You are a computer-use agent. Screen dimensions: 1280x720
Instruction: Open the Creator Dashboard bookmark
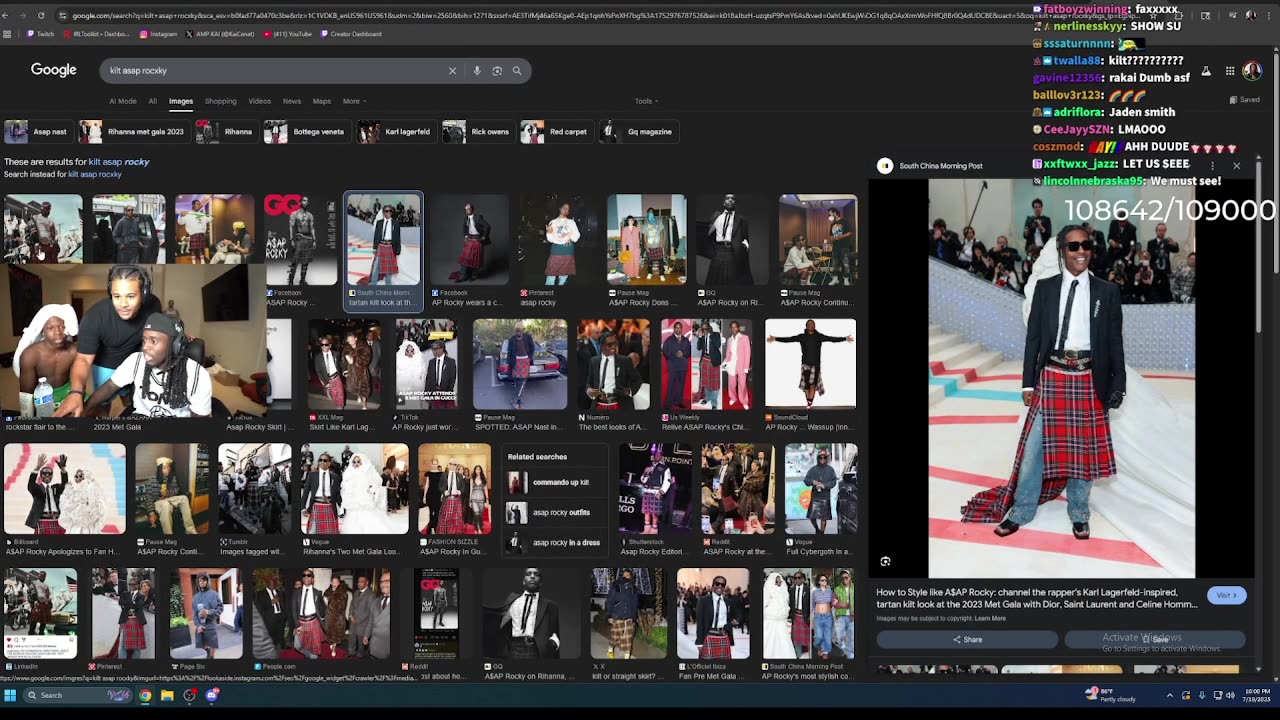pos(350,34)
